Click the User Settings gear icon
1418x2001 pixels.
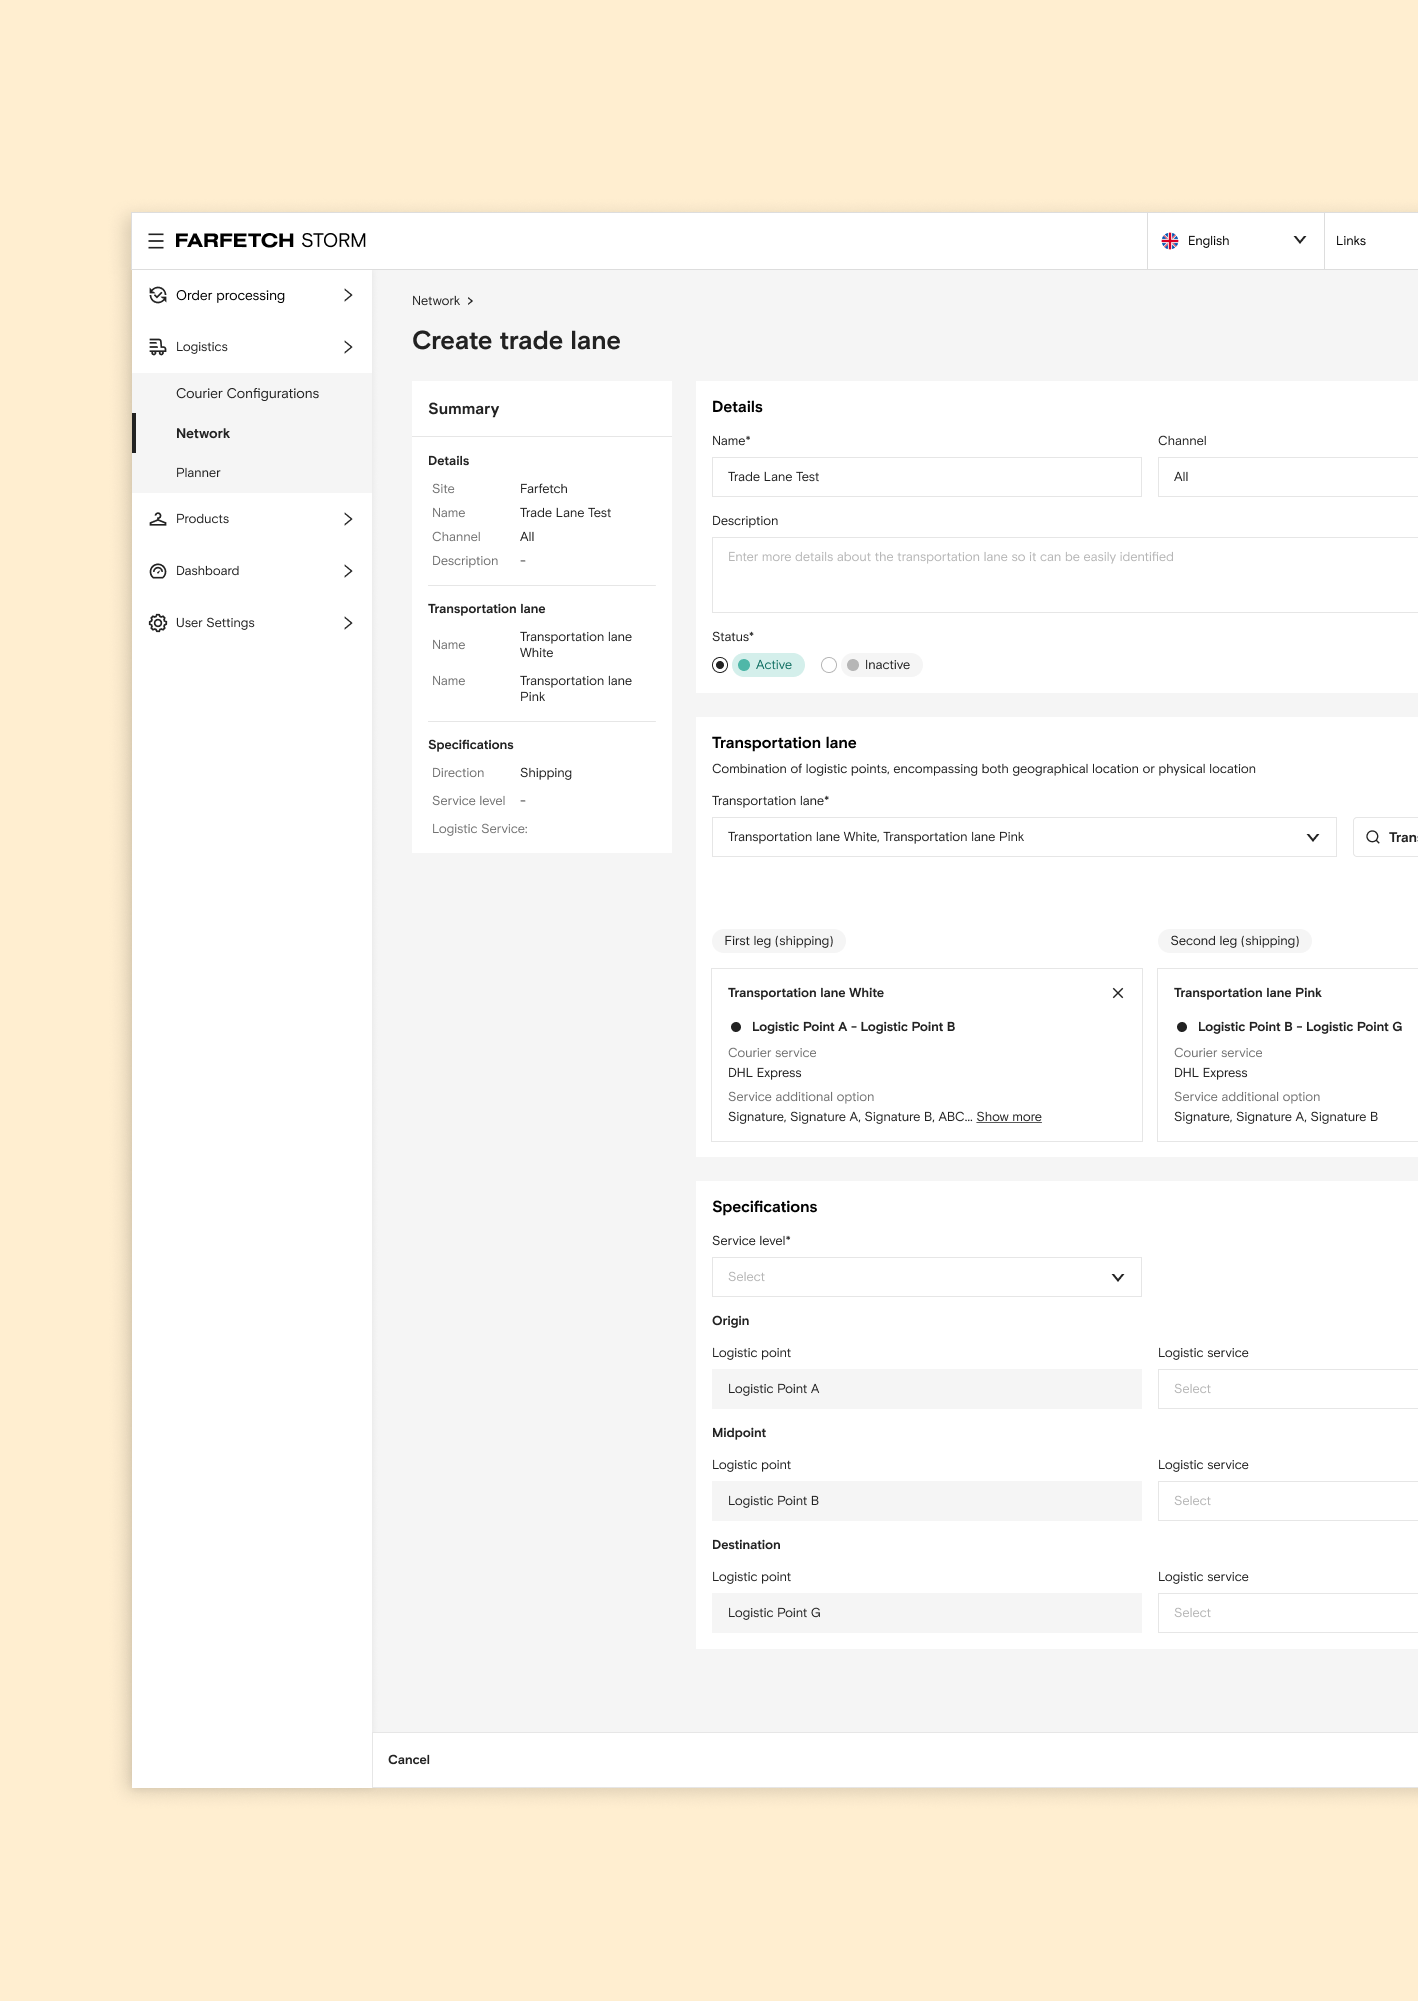coord(158,623)
